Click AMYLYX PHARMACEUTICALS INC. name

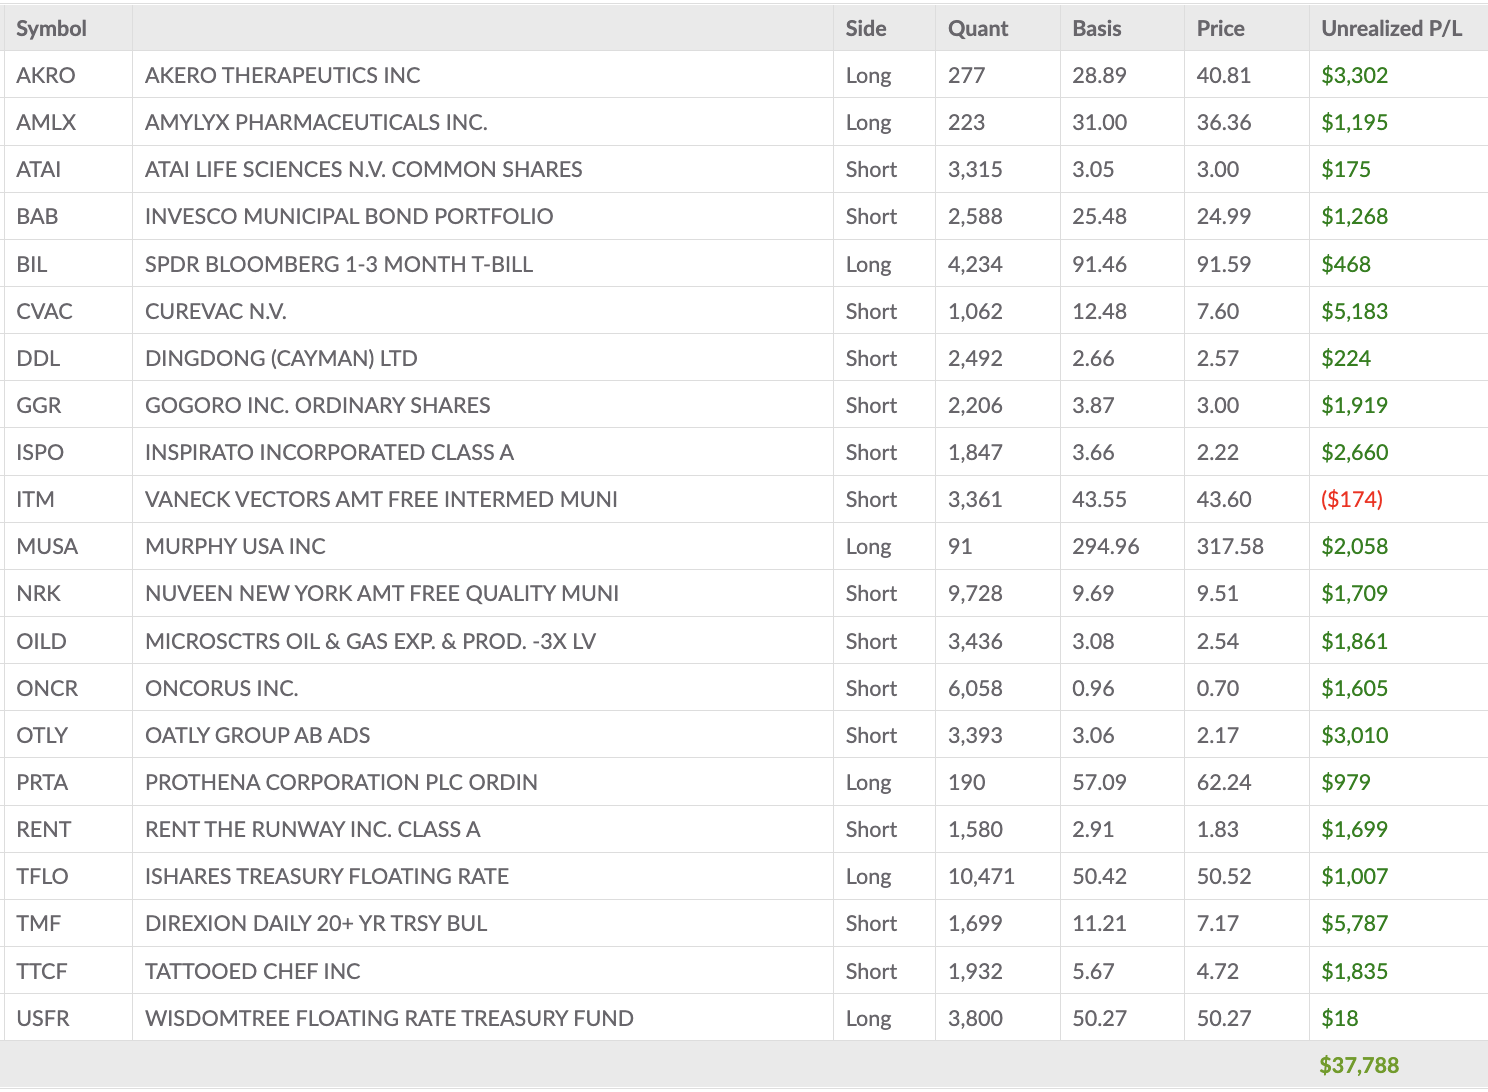click(x=316, y=122)
